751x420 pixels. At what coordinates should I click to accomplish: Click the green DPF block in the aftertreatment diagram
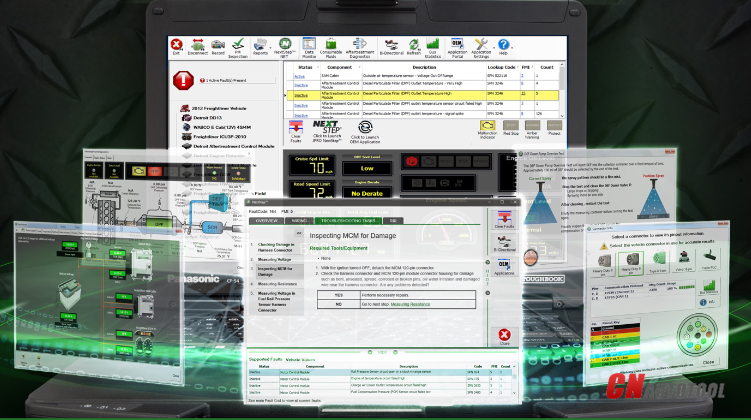tap(158, 223)
